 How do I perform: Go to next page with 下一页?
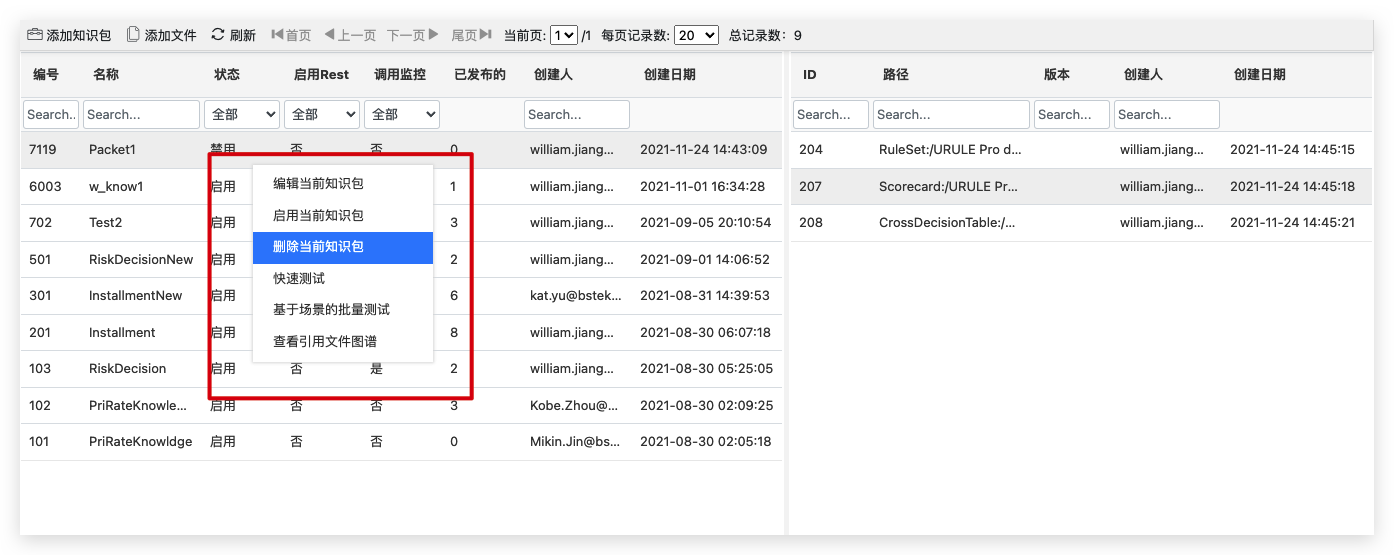412,35
